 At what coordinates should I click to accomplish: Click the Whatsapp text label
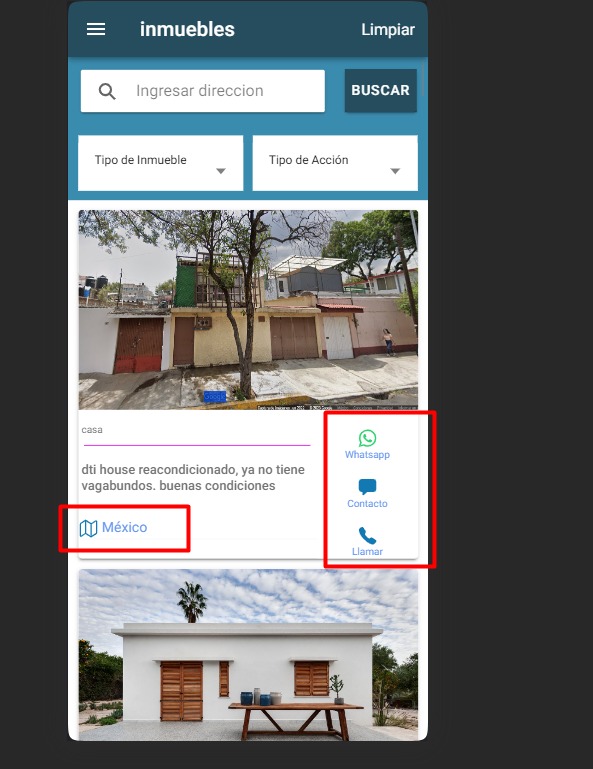(x=367, y=455)
